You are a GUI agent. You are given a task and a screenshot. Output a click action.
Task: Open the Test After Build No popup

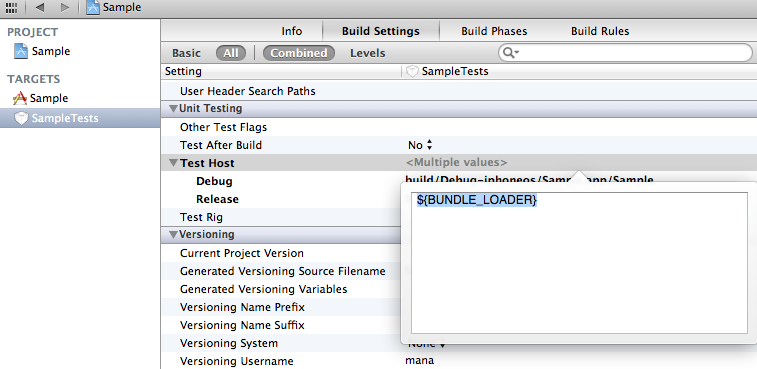tap(421, 145)
